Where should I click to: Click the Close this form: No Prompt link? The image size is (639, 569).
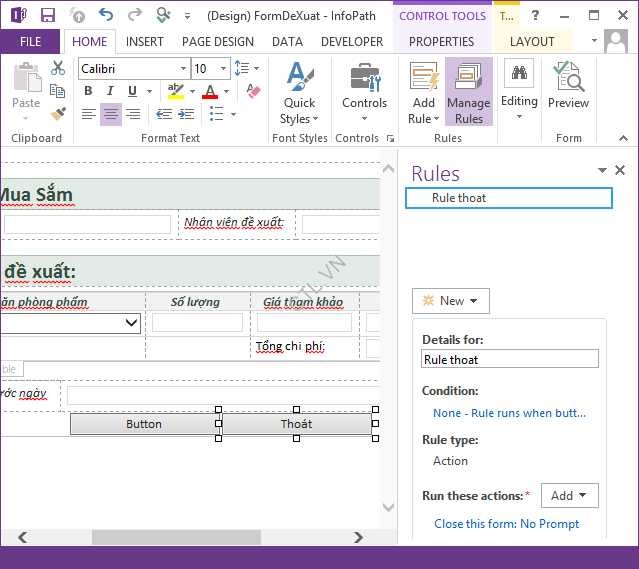[506, 523]
